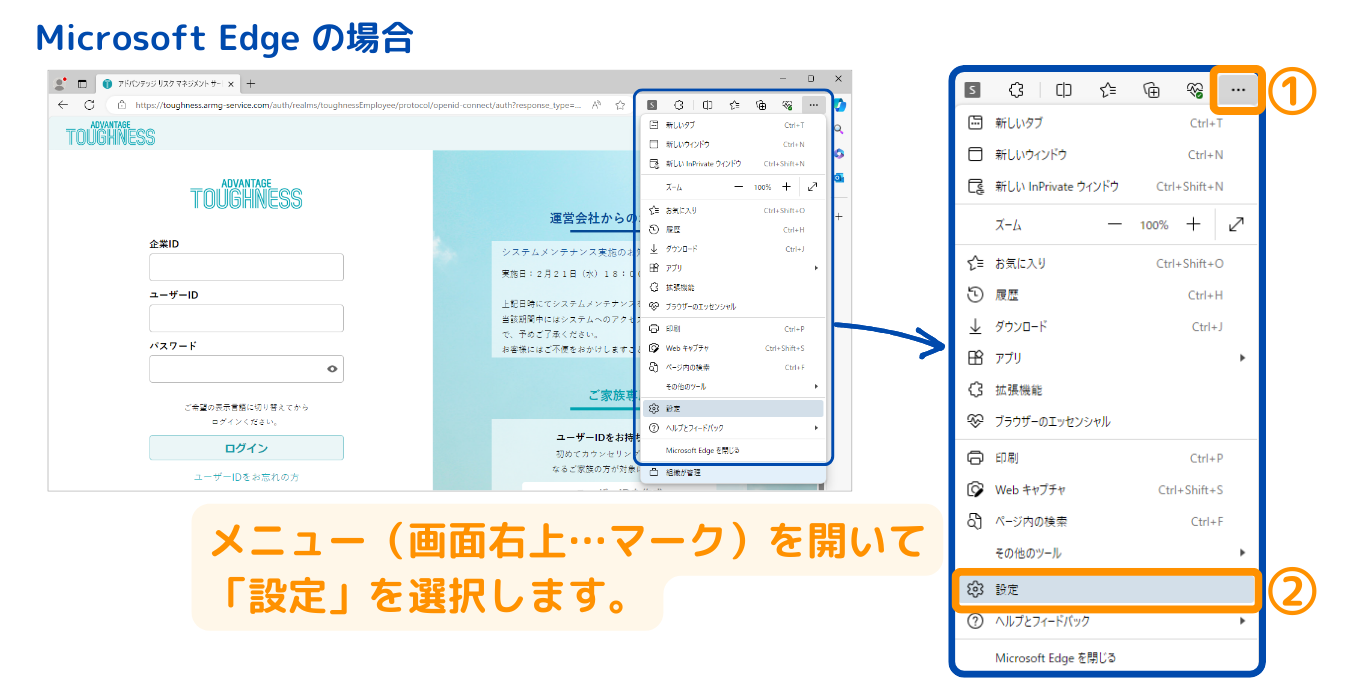Click the パスワード input field
The width and height of the screenshot is (1366, 699).
[246, 369]
